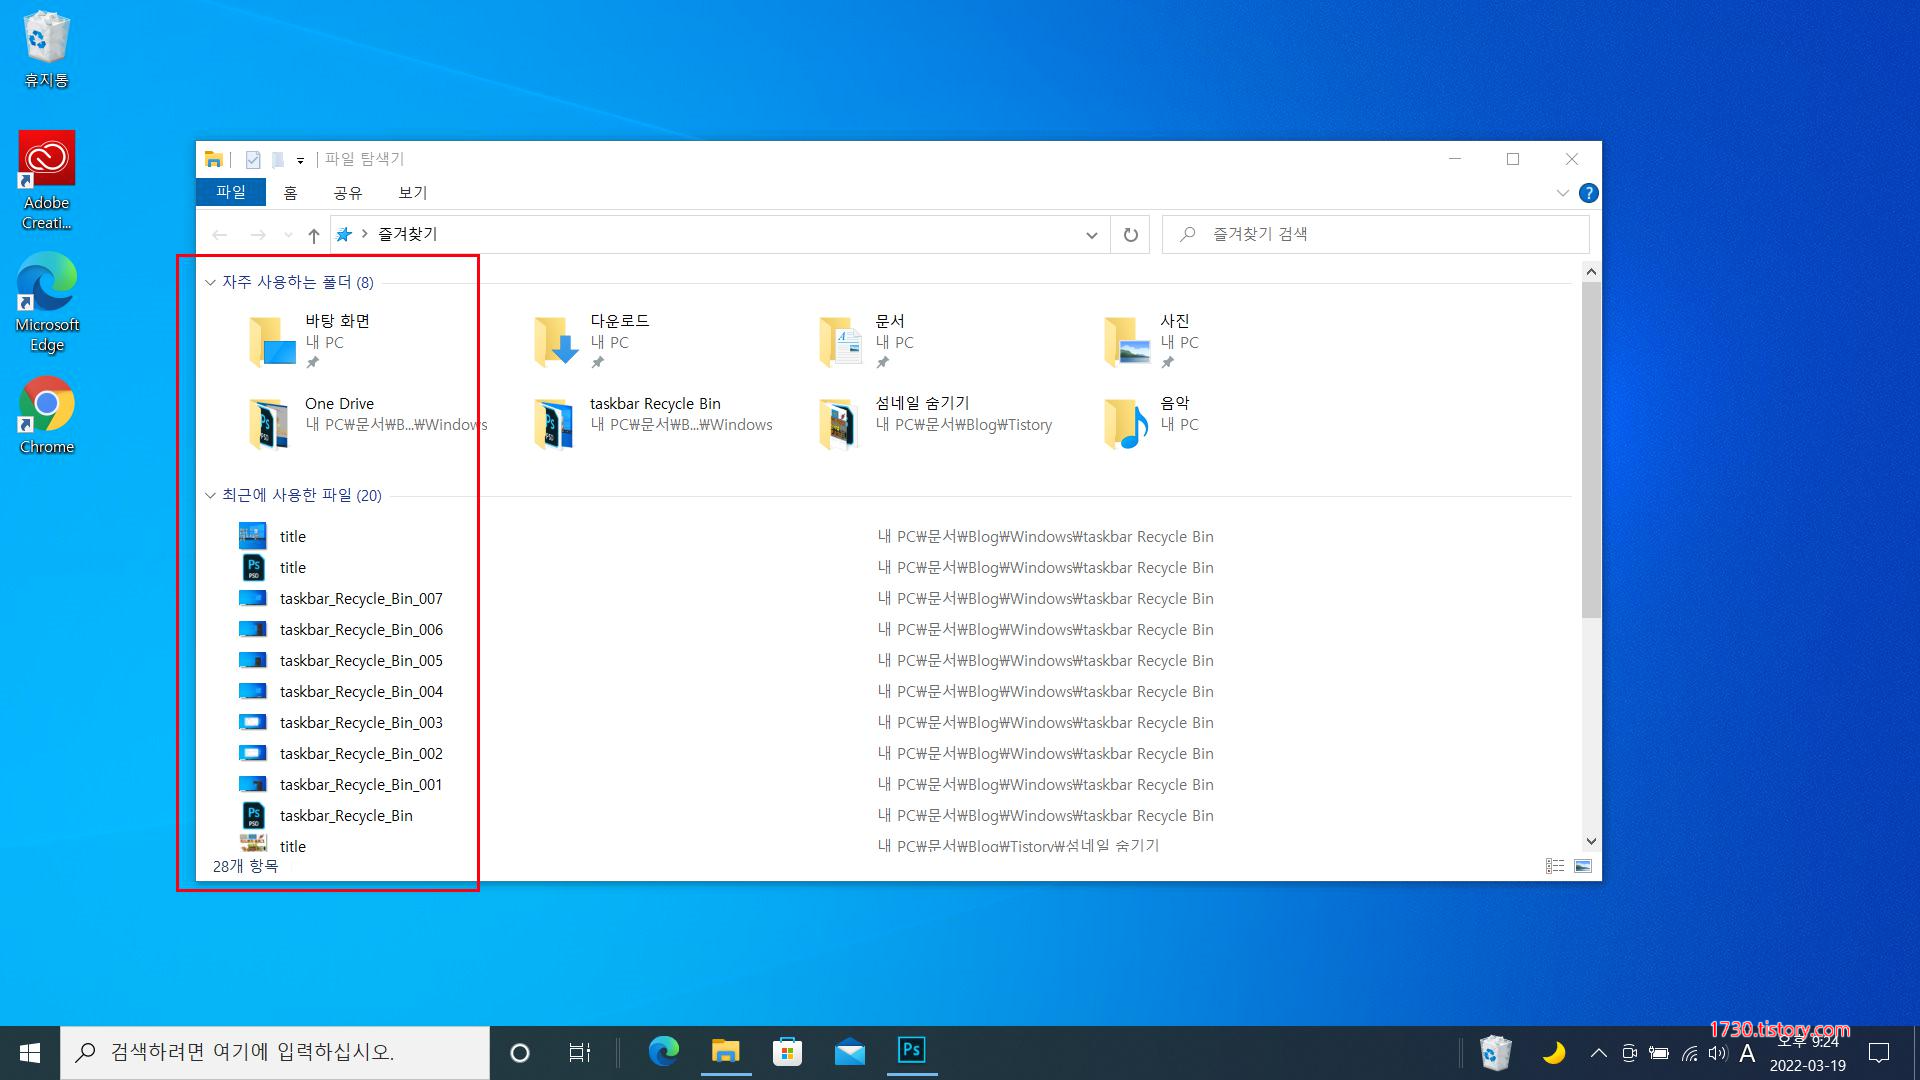Image resolution: width=1920 pixels, height=1080 pixels.
Task: Open the Music (음악) folder icon
Action: coord(1125,423)
